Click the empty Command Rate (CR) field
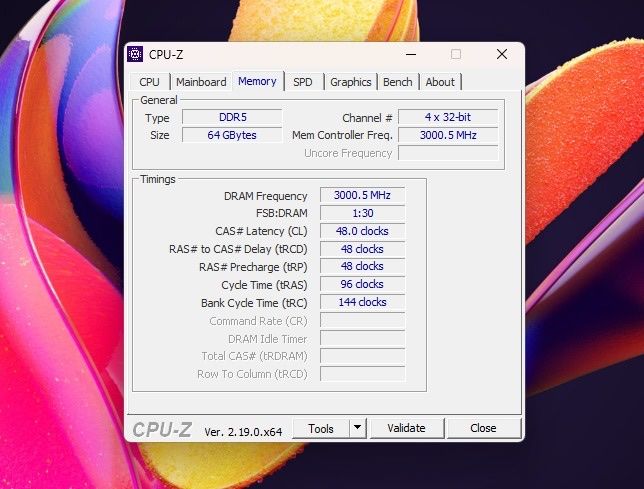 tap(362, 320)
